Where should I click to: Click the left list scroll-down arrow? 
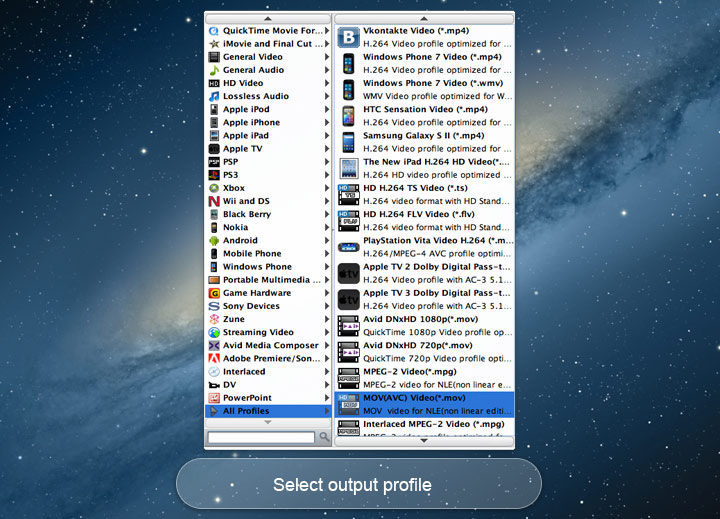tap(268, 423)
